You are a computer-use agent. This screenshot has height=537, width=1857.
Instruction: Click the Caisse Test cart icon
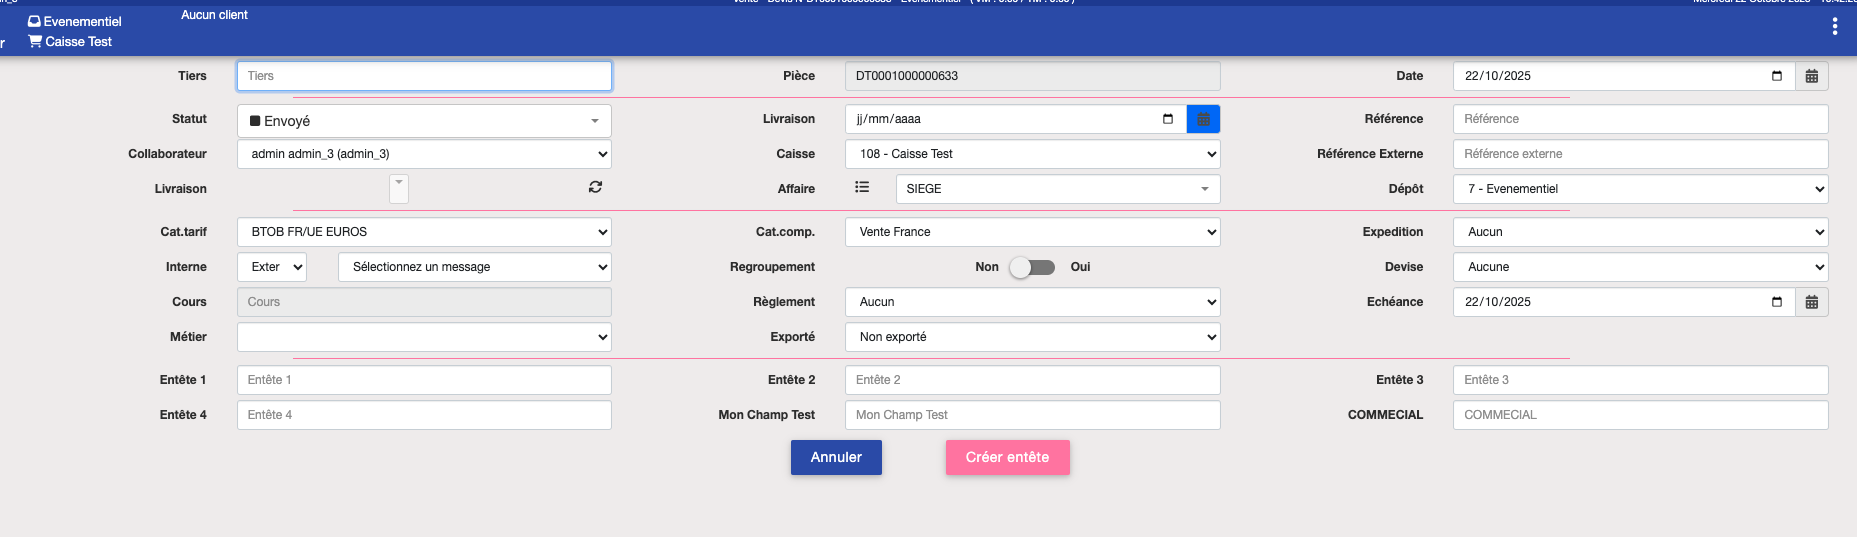pyautogui.click(x=35, y=42)
